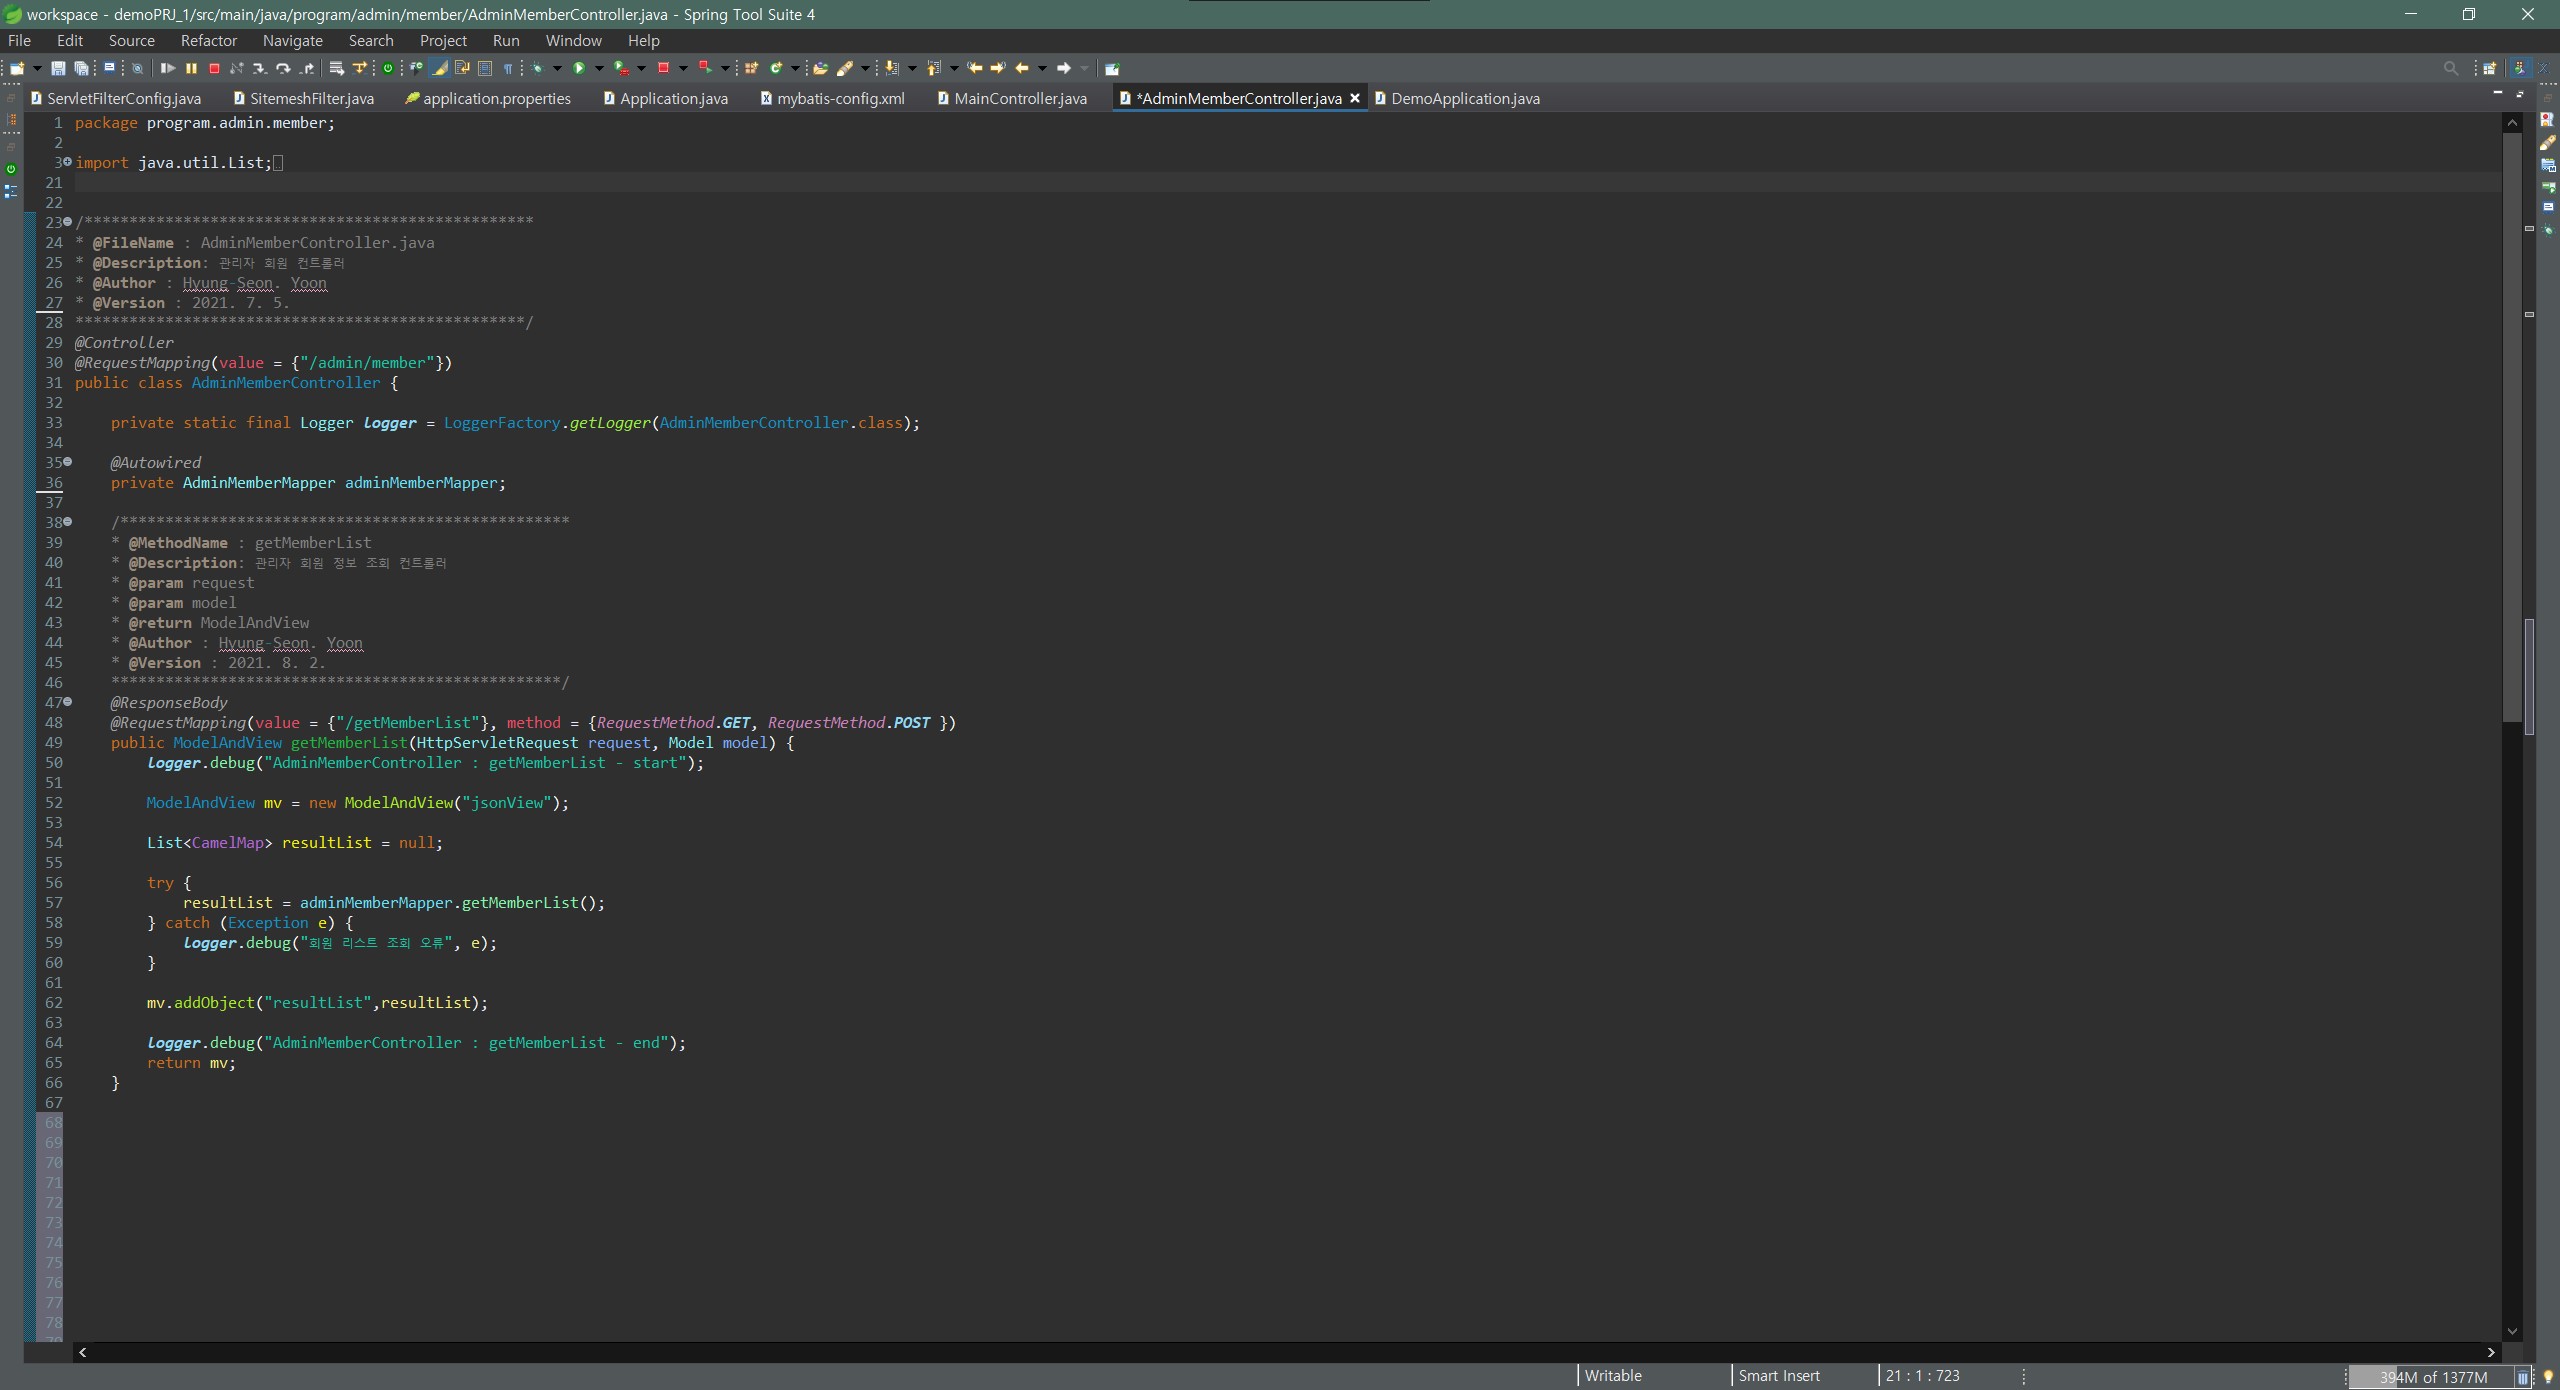Image resolution: width=2560 pixels, height=1390 pixels.
Task: Click the heap memory status indicator
Action: [x=2432, y=1377]
